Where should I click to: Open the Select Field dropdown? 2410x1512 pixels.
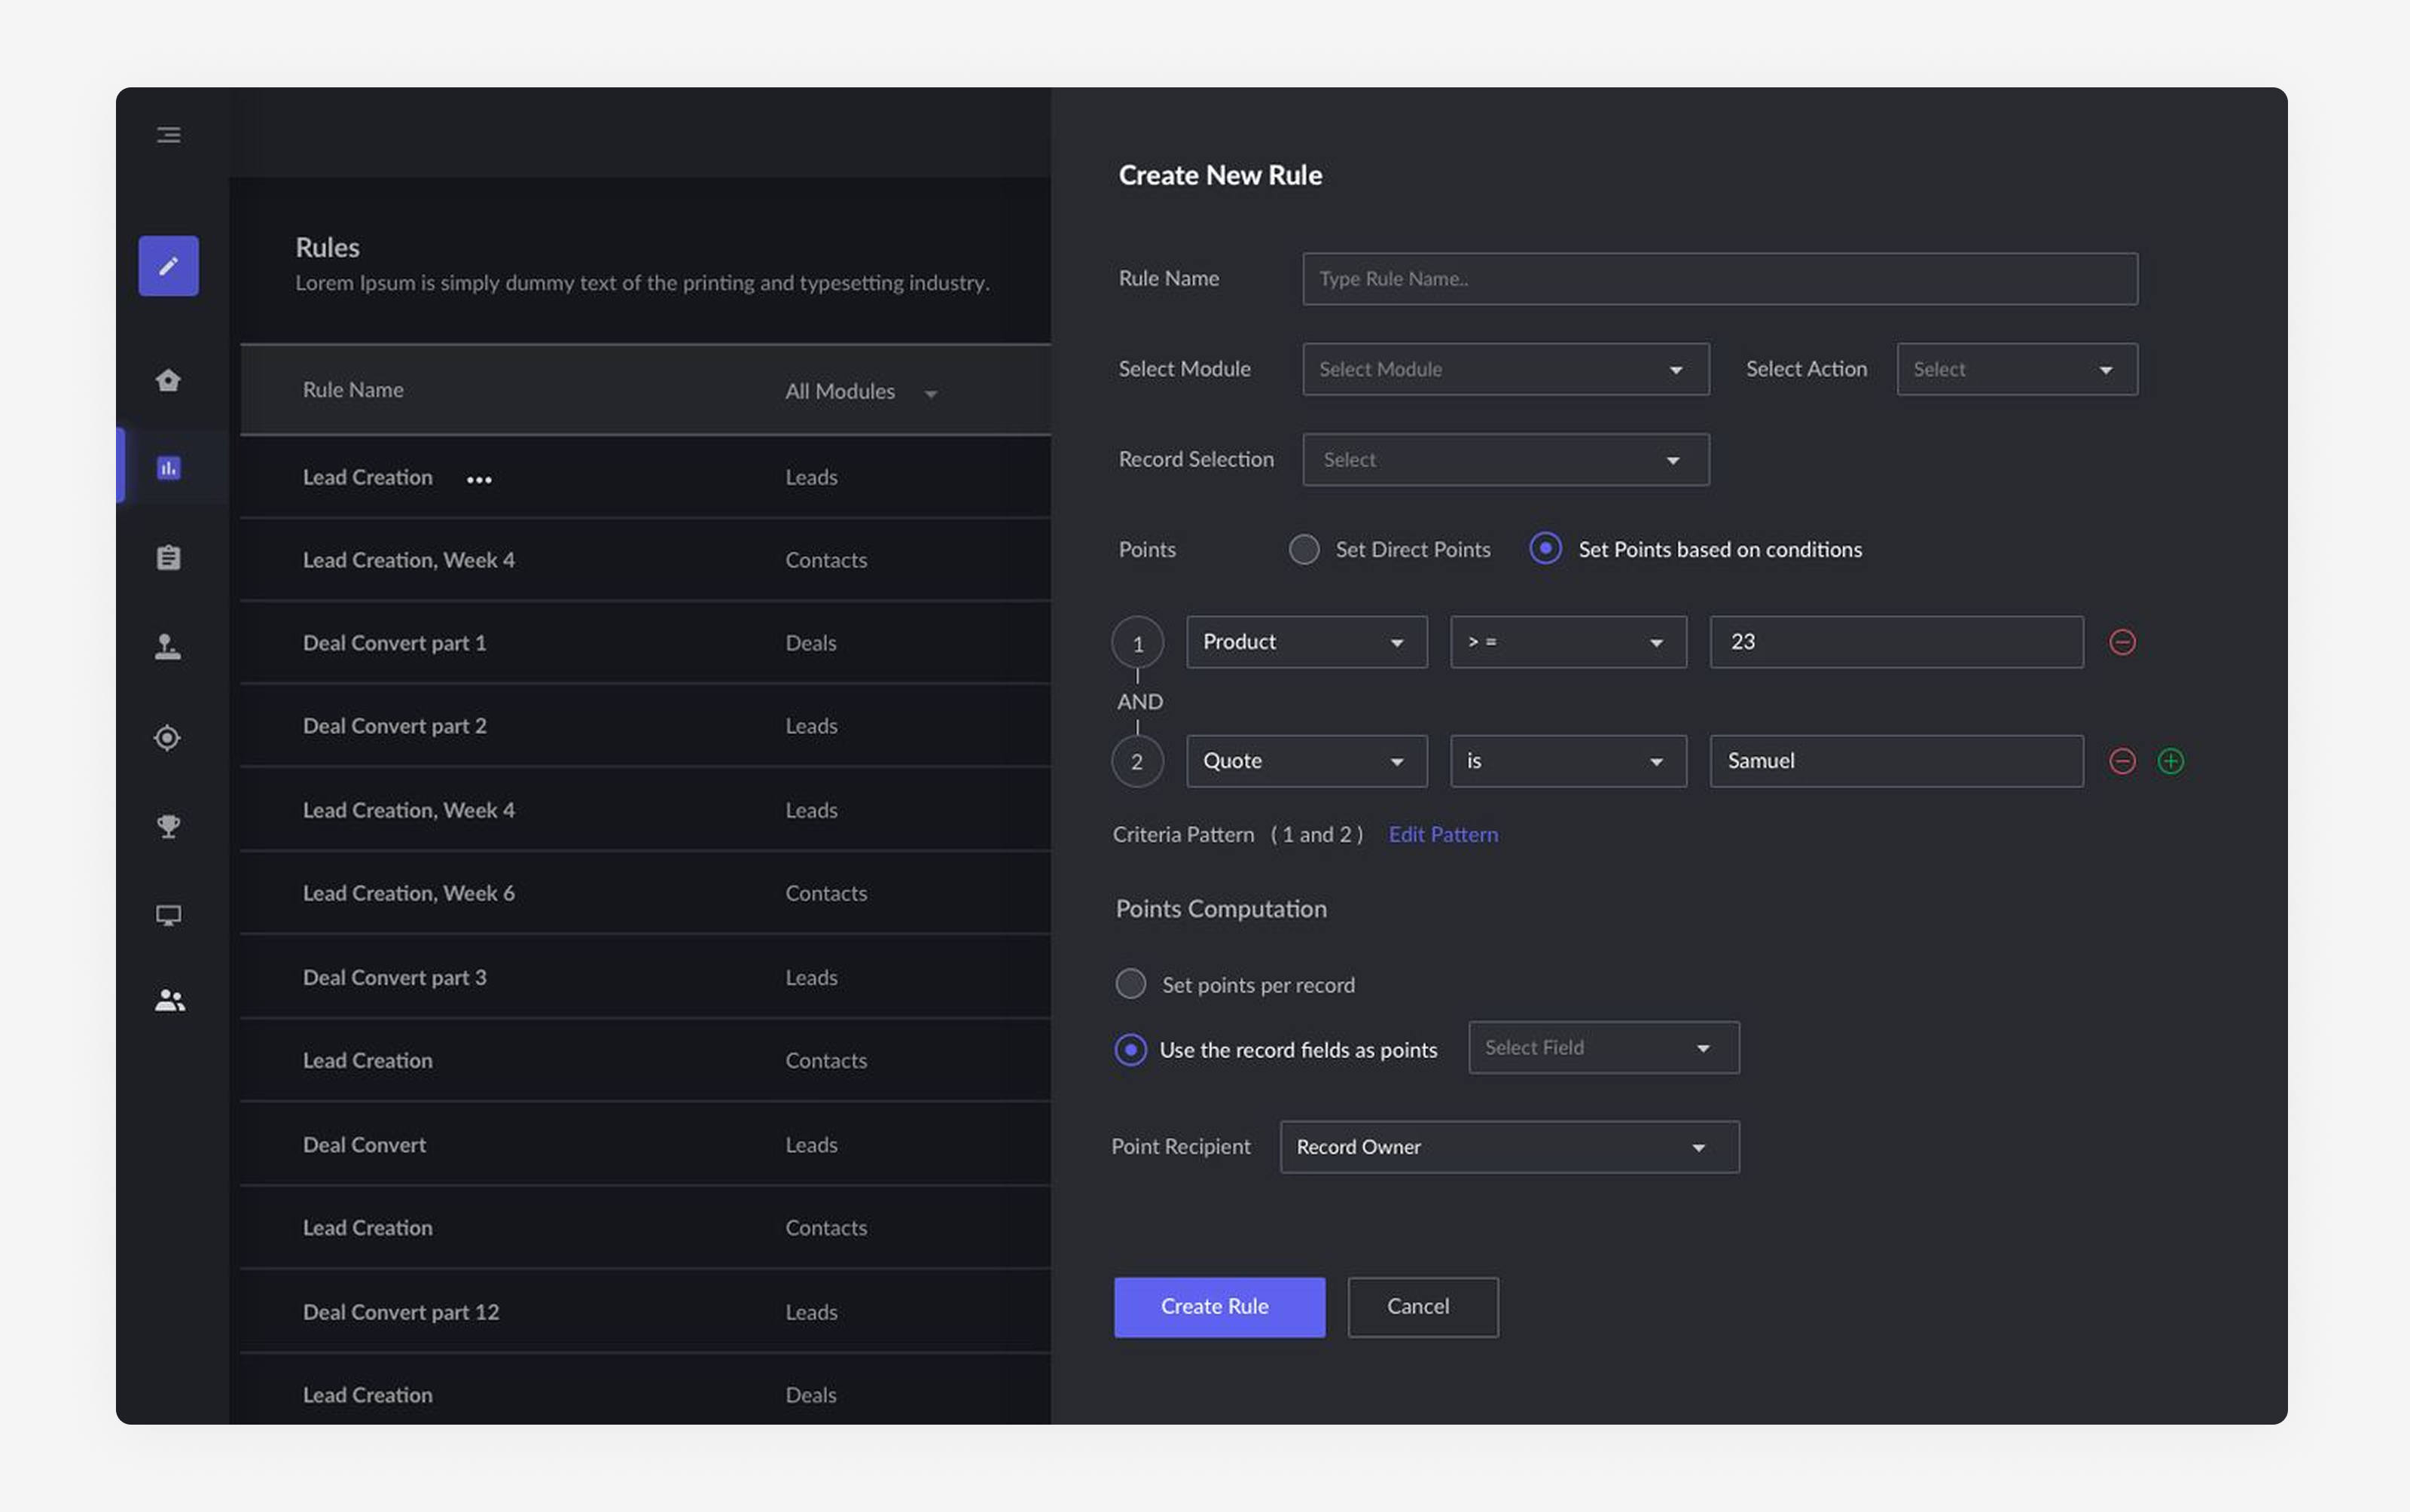click(1603, 1048)
